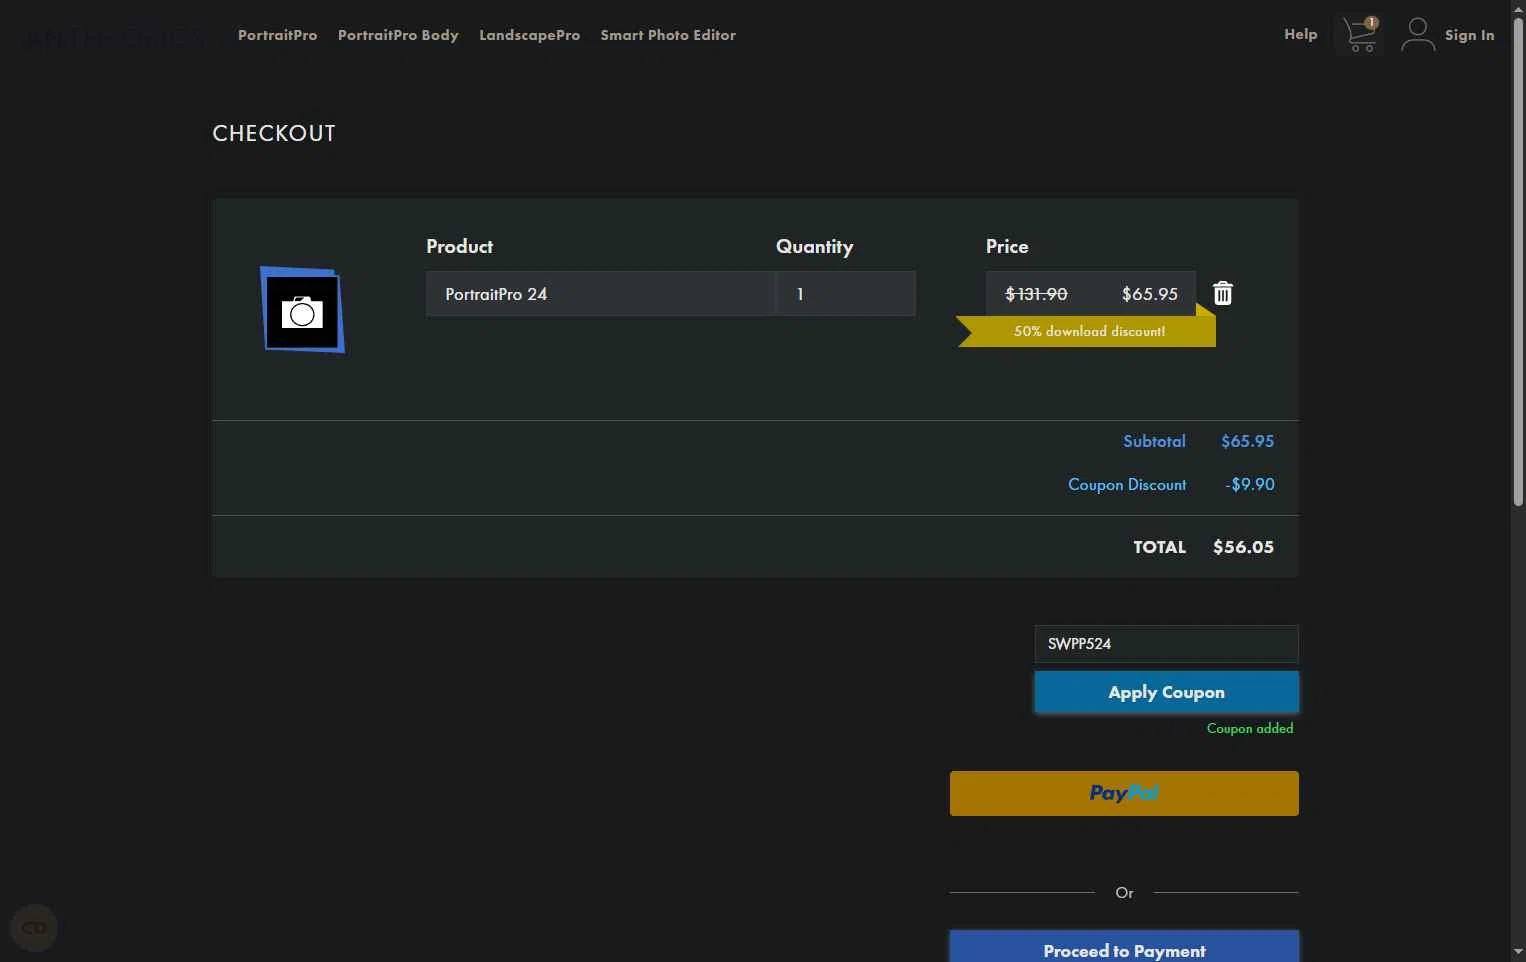
Task: Click the user account icon
Action: [x=1417, y=35]
